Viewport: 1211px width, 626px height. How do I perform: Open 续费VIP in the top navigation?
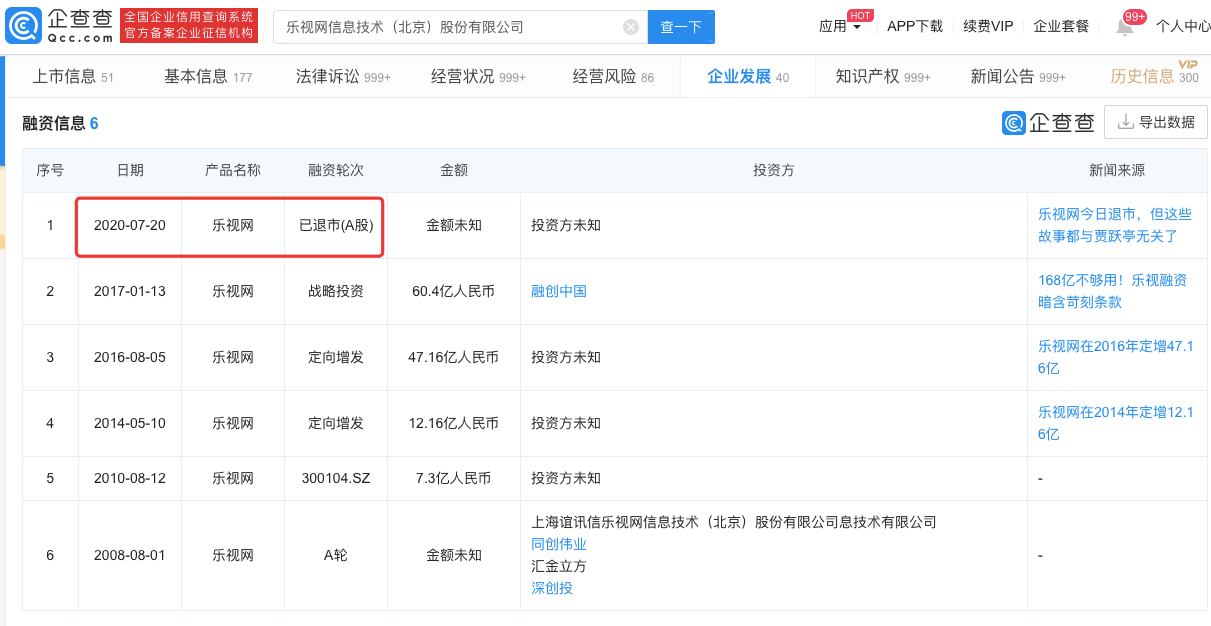click(x=988, y=27)
